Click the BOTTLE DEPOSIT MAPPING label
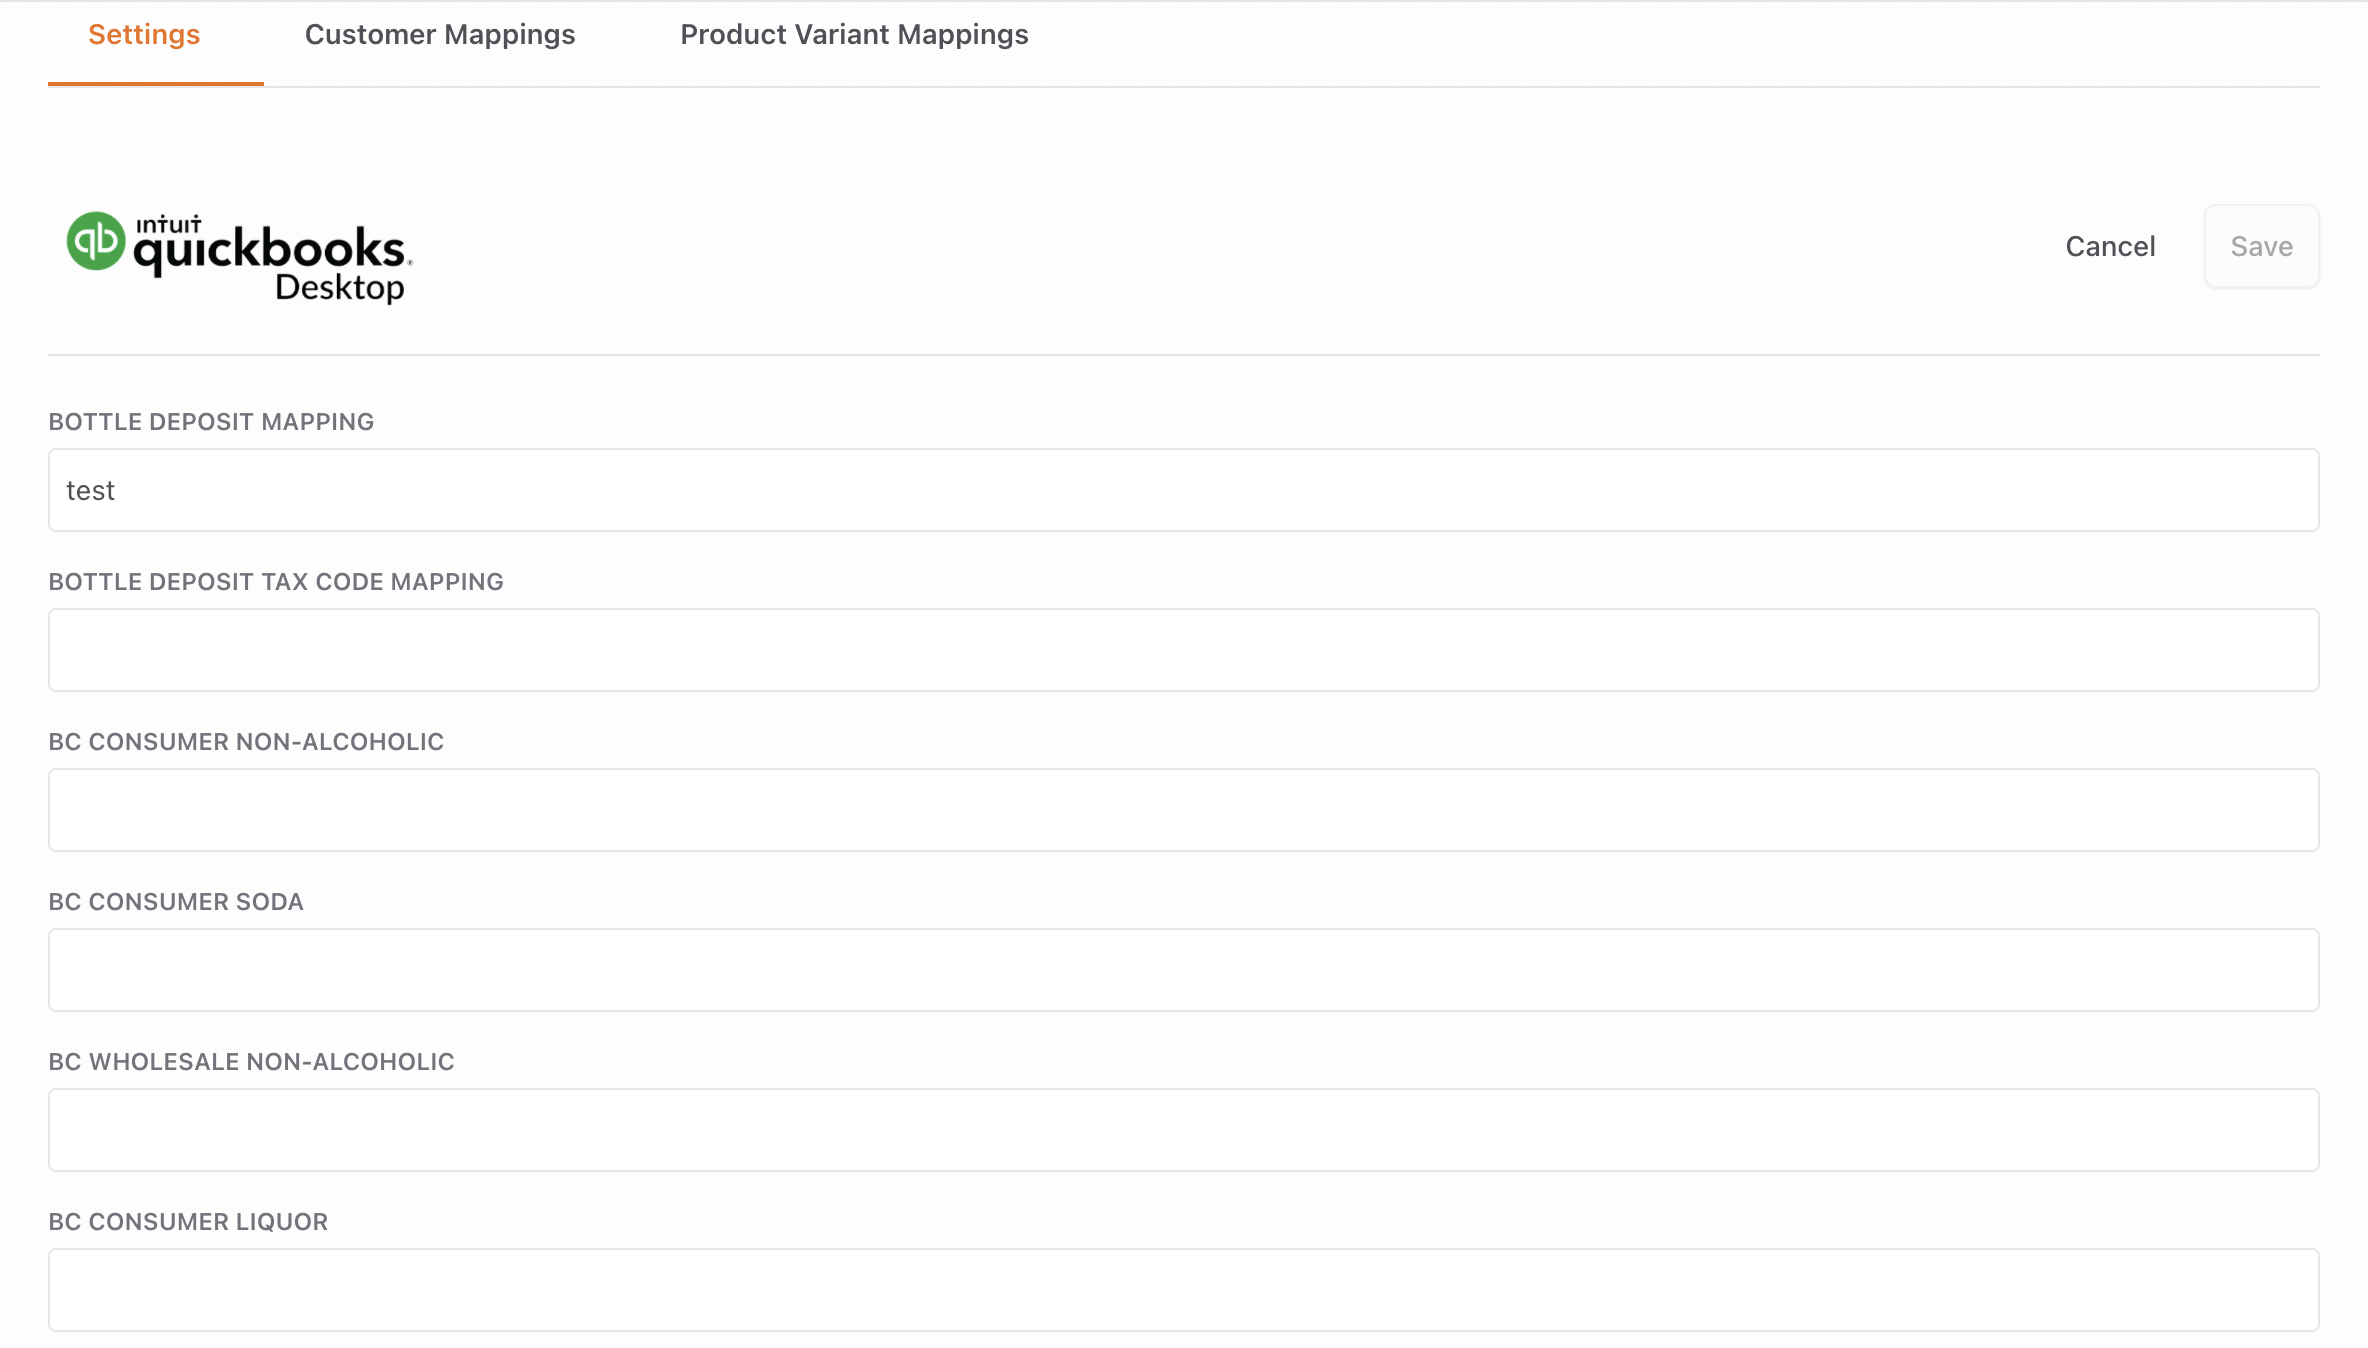Image resolution: width=2368 pixels, height=1348 pixels. point(211,422)
